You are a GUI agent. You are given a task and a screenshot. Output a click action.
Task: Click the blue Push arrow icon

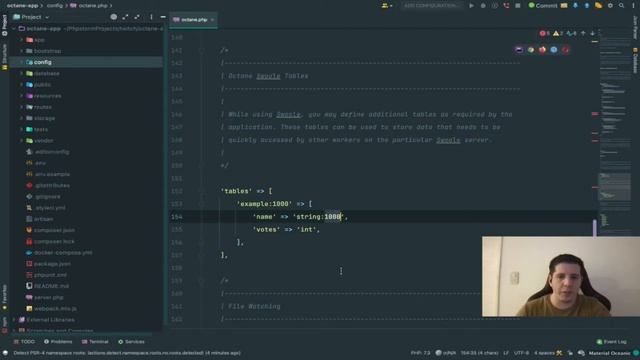click(x=587, y=6)
